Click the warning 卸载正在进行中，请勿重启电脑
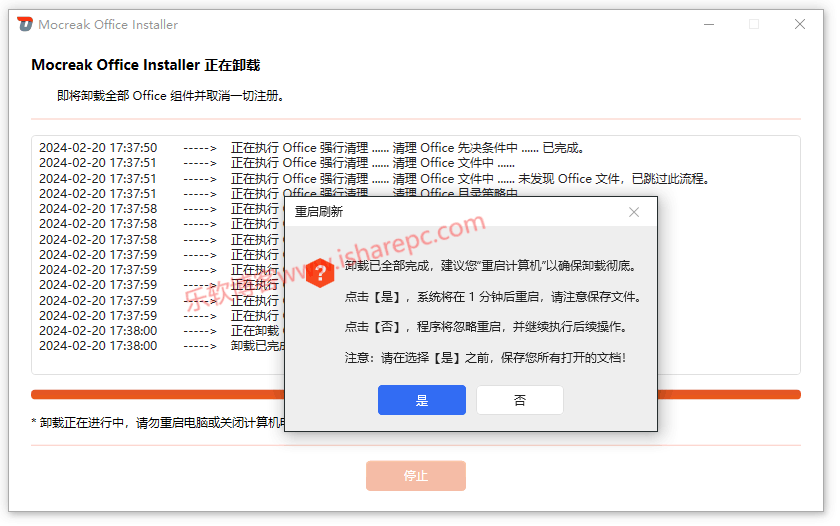840x526 pixels. coord(159,423)
